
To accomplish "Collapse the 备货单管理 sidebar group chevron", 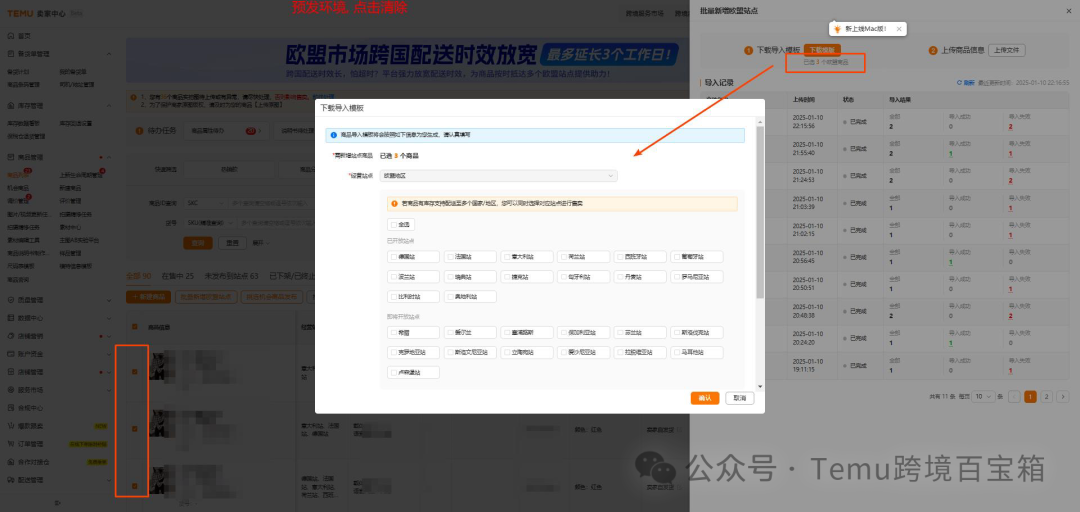I will 109,54.
